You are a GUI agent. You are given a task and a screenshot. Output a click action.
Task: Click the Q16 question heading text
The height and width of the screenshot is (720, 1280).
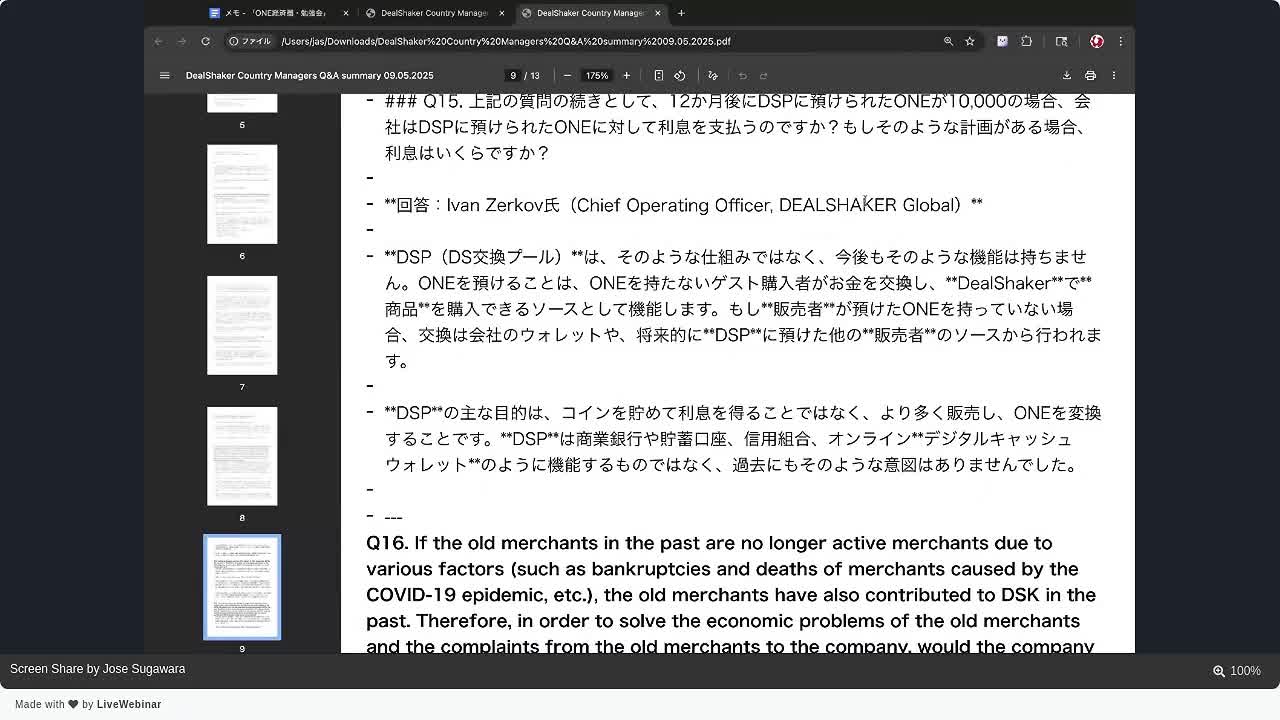[x=731, y=594]
